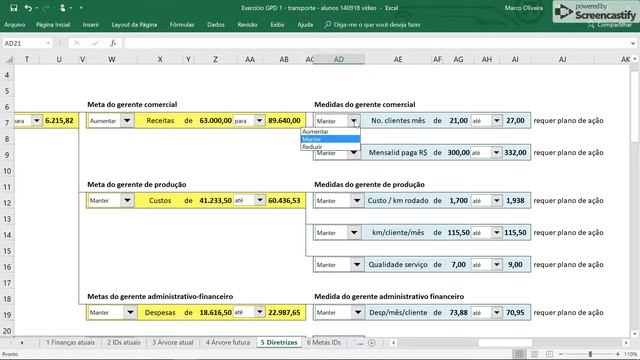Viewport: 640px width, 360px height.
Task: Open the 'até' dropdown in Custos row
Action: point(260,200)
